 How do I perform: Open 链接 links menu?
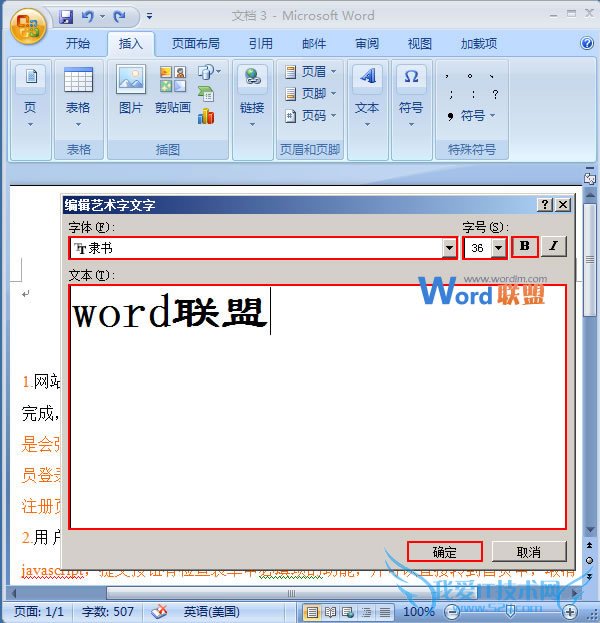pos(252,97)
